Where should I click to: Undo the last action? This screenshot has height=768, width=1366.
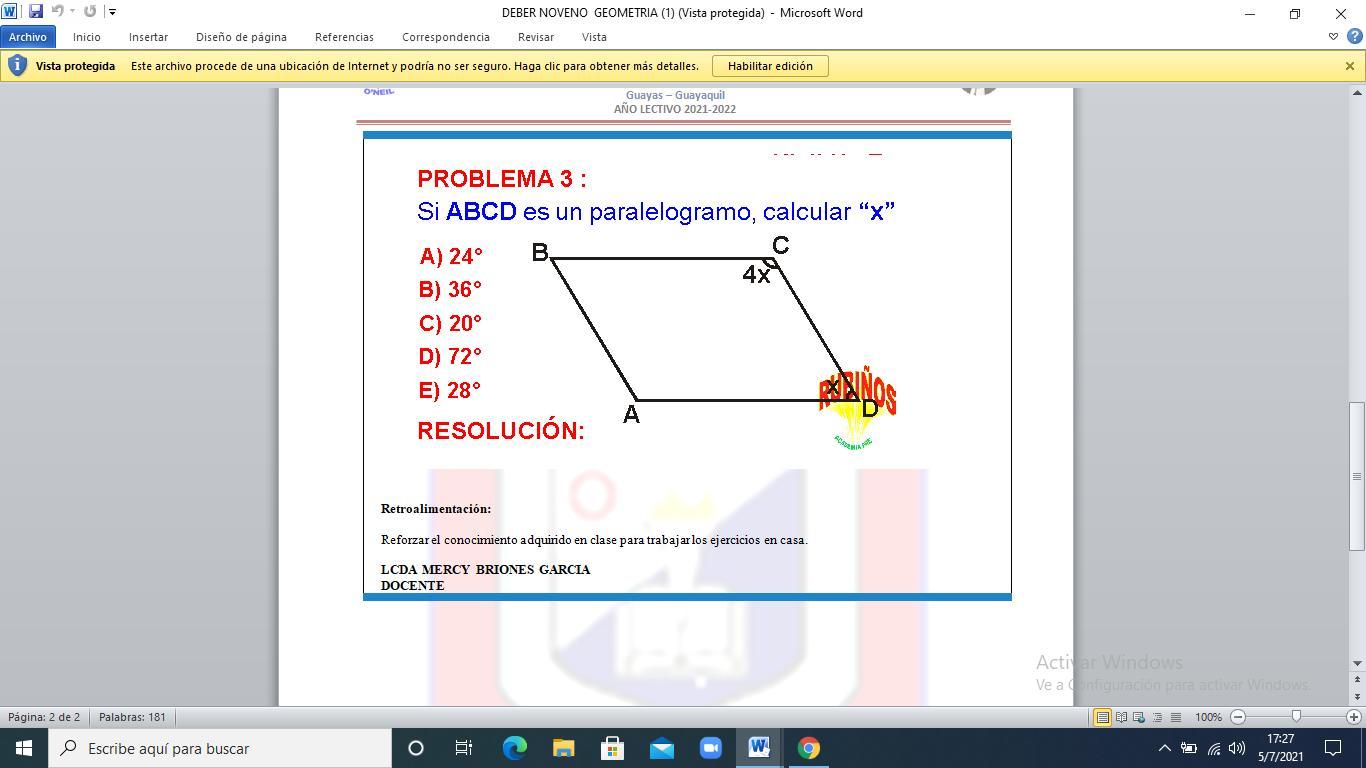tap(57, 12)
